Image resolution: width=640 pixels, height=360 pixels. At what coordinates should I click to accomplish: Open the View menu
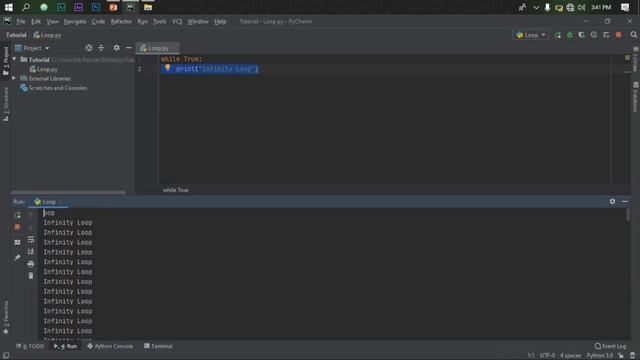pyautogui.click(x=52, y=22)
